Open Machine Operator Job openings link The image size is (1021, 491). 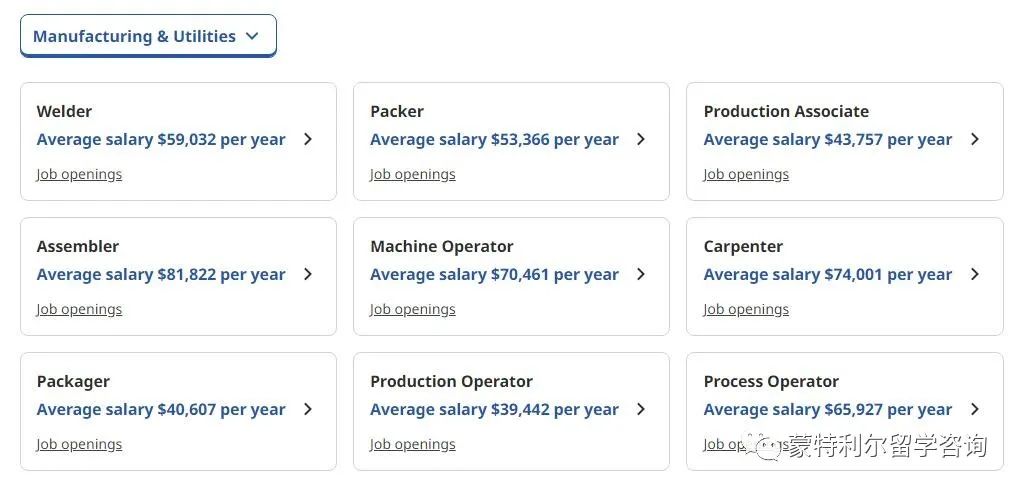[x=413, y=309]
